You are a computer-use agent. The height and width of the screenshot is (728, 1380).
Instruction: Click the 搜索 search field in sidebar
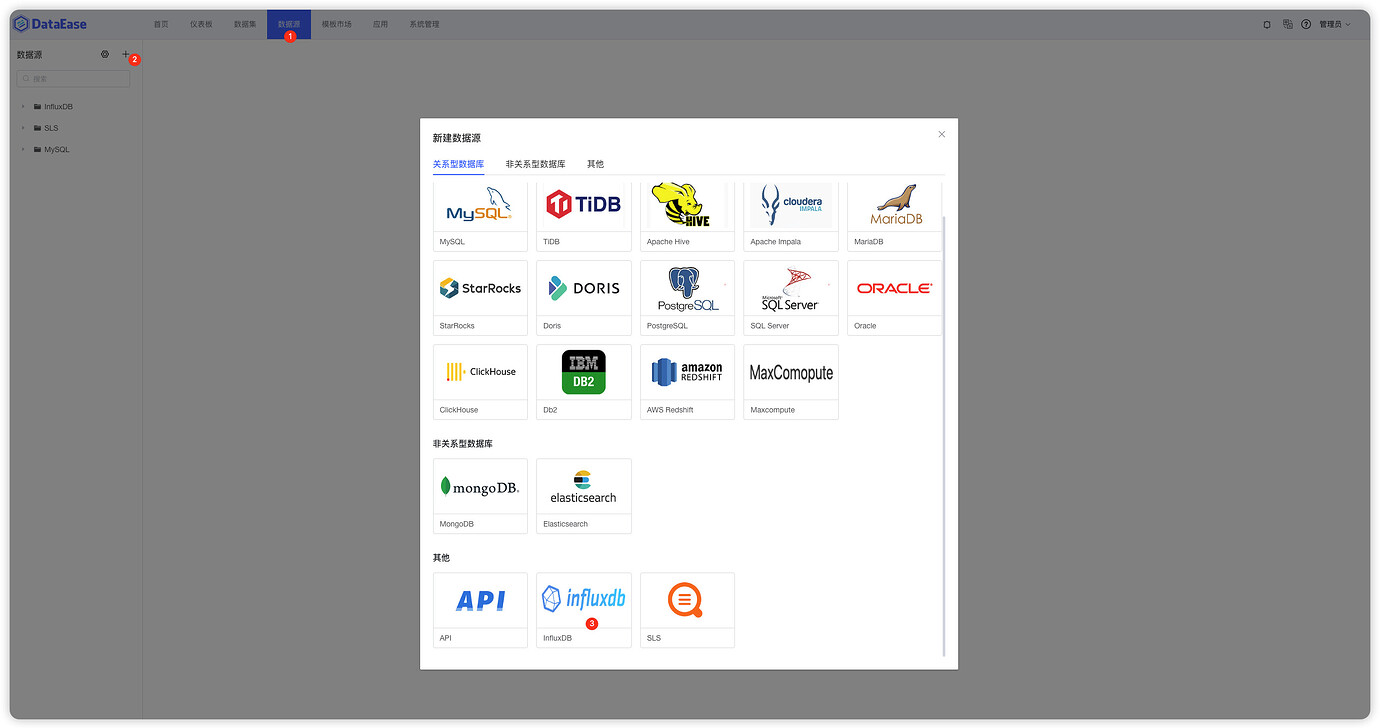(74, 79)
